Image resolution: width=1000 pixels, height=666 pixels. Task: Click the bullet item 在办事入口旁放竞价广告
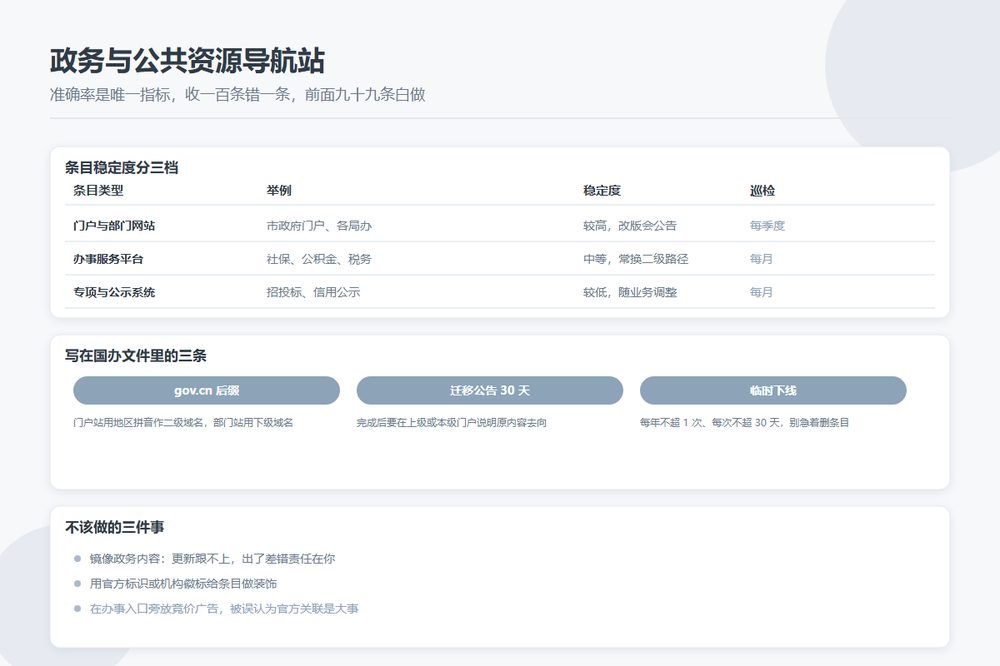click(224, 609)
